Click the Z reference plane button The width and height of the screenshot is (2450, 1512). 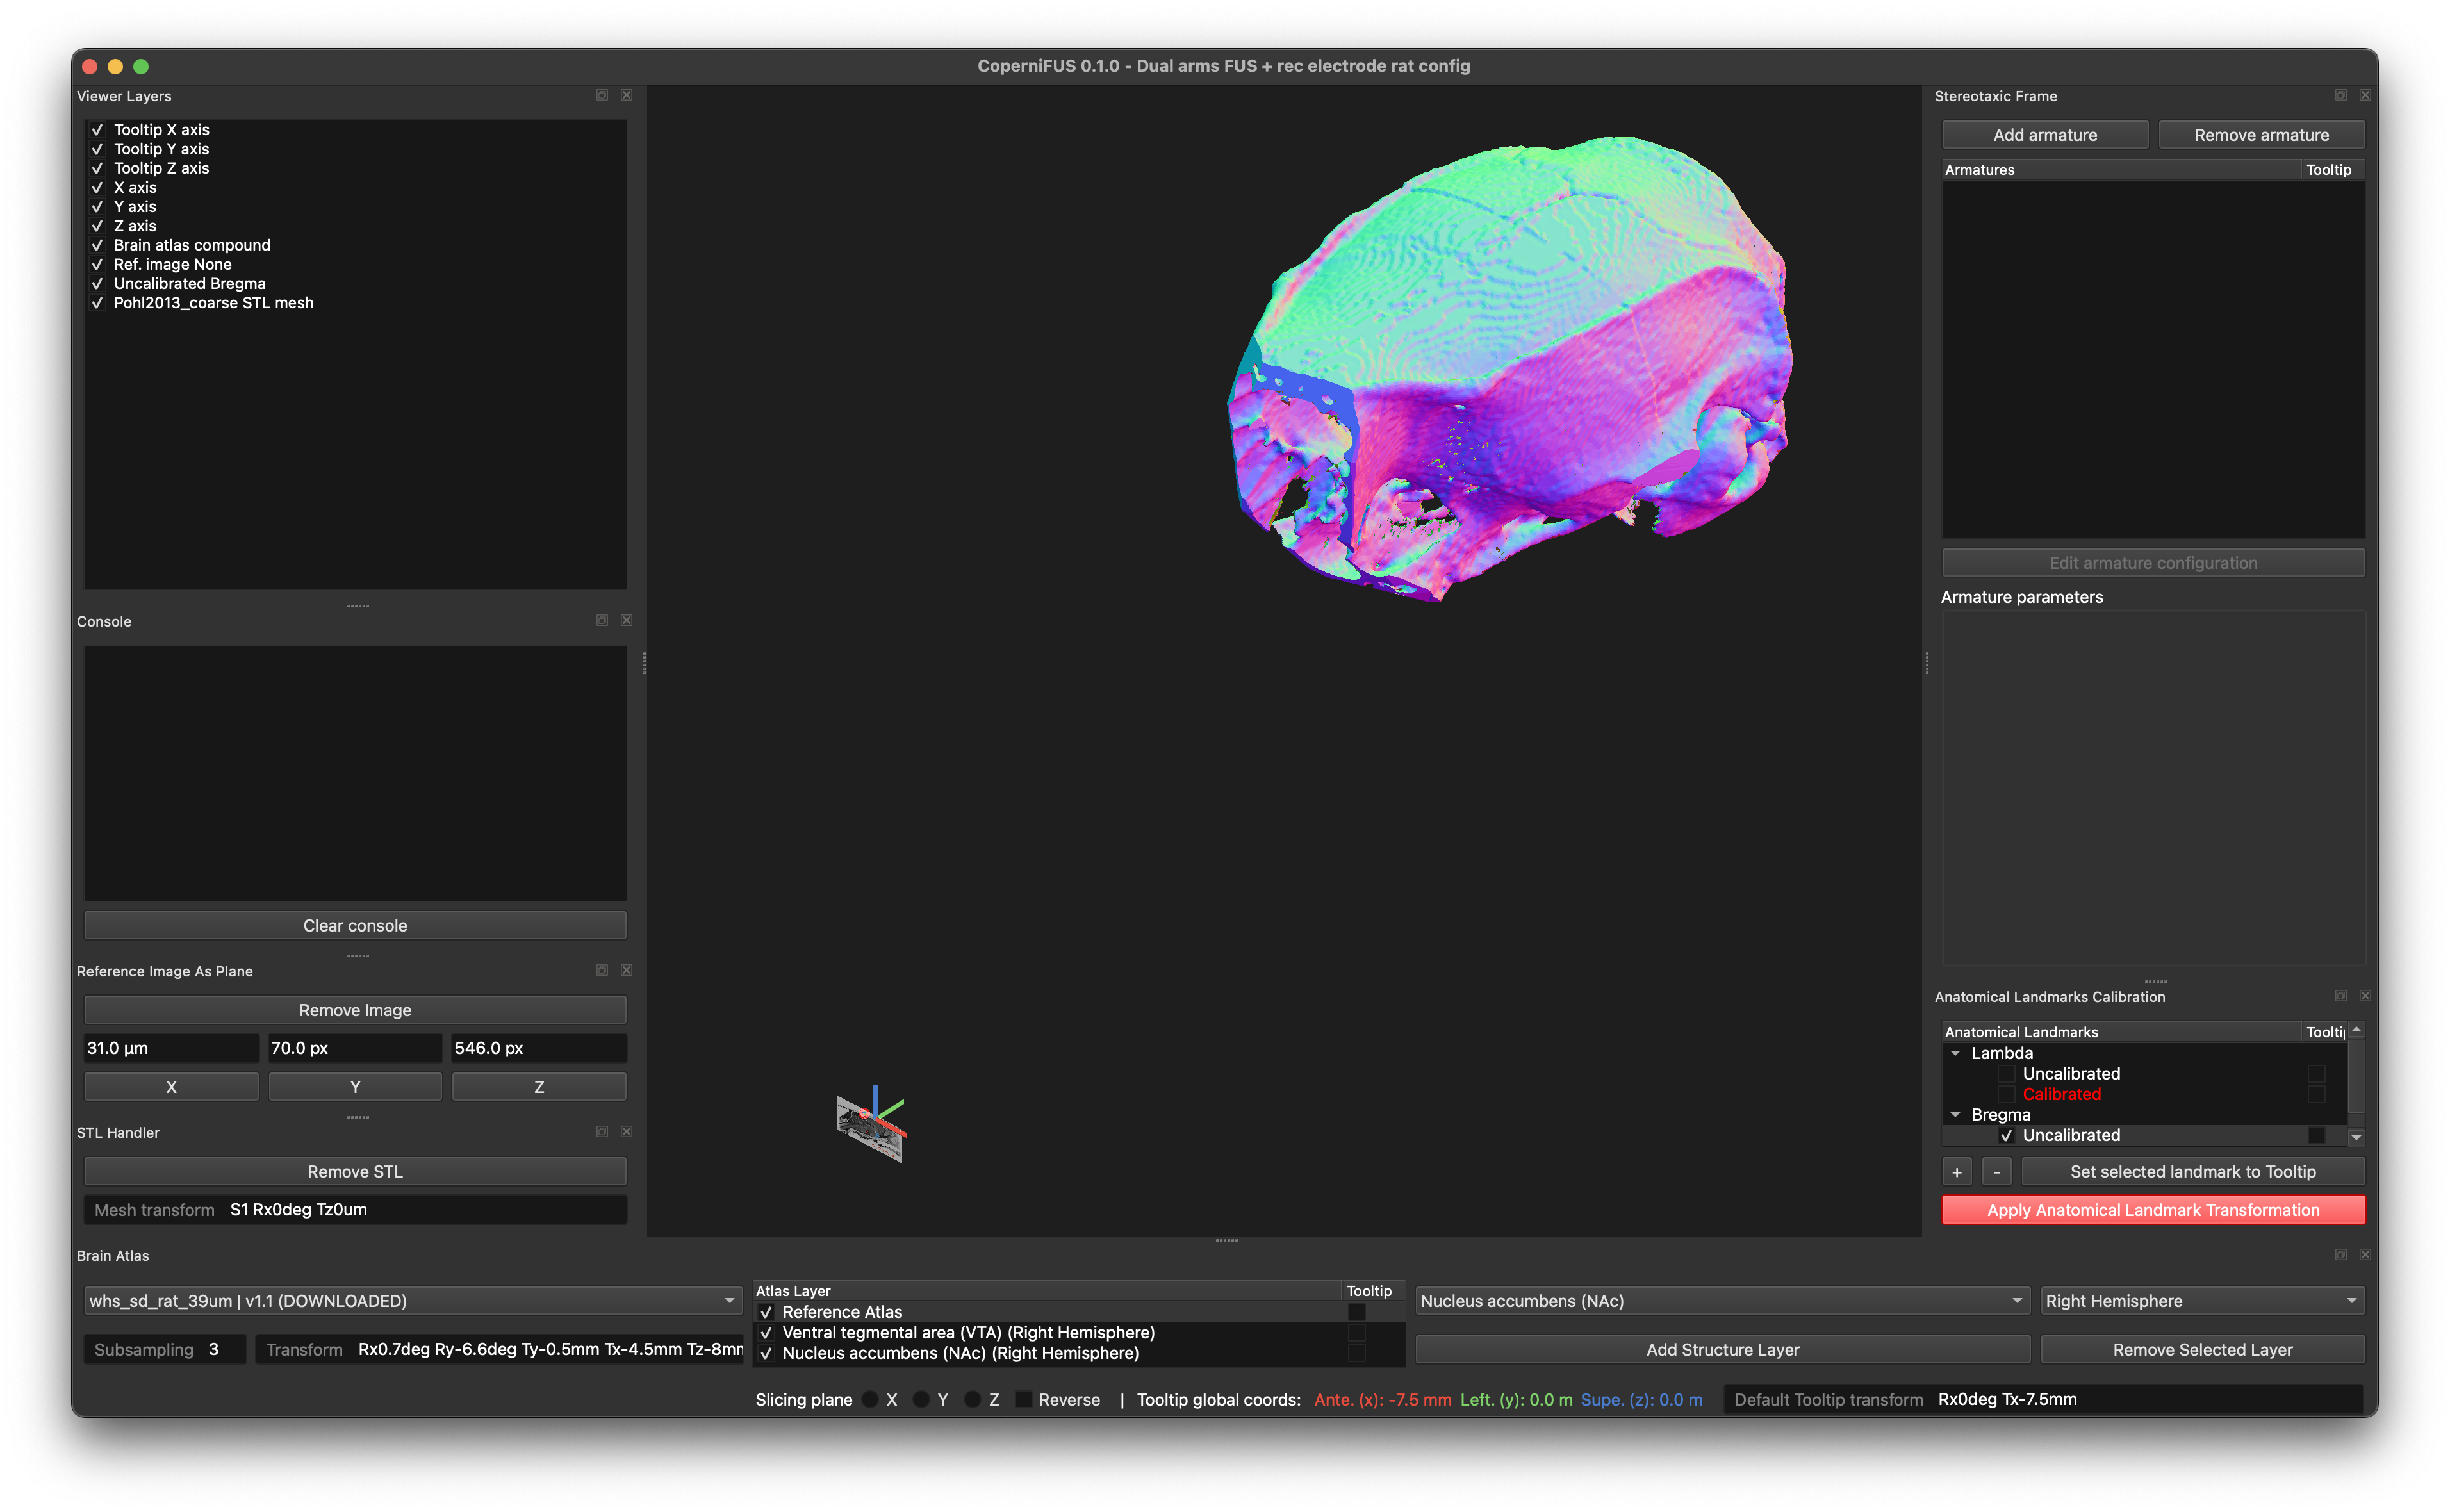click(x=539, y=1087)
